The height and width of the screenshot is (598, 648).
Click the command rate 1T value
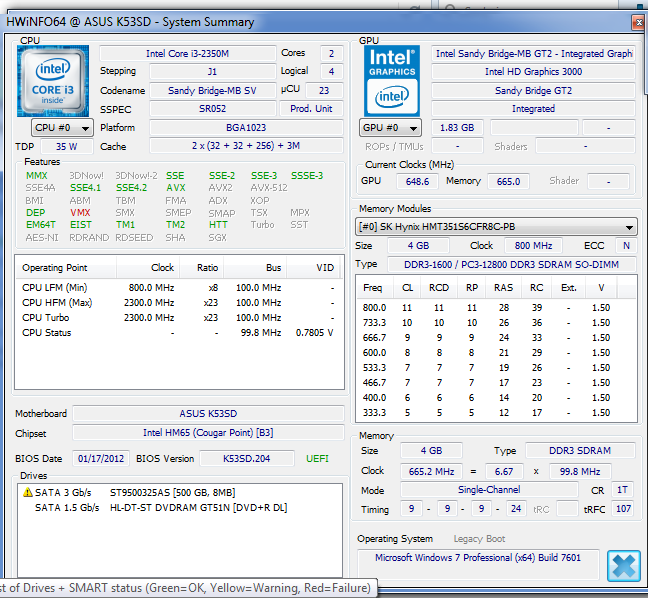coord(622,490)
